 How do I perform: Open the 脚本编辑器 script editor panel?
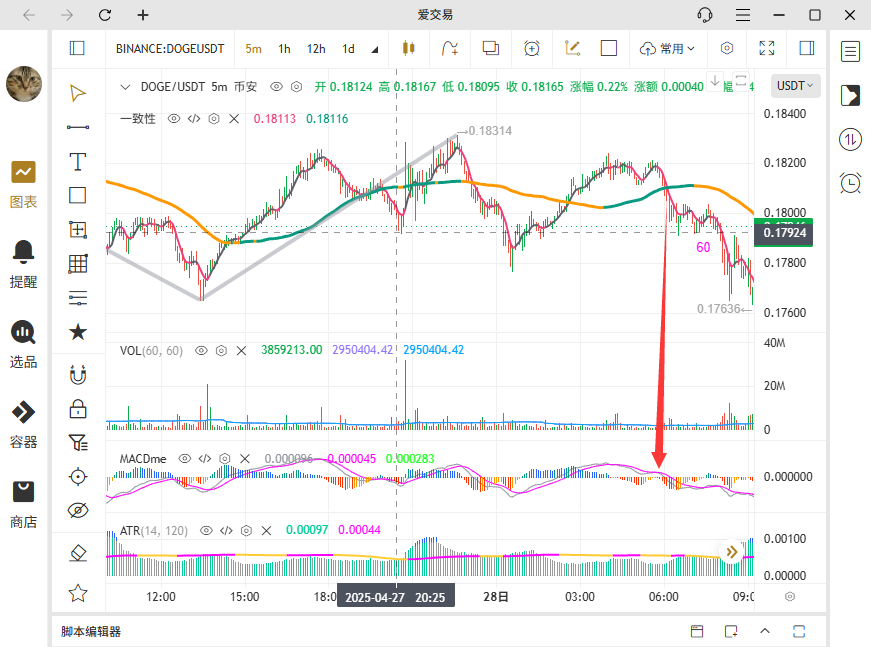tap(91, 631)
